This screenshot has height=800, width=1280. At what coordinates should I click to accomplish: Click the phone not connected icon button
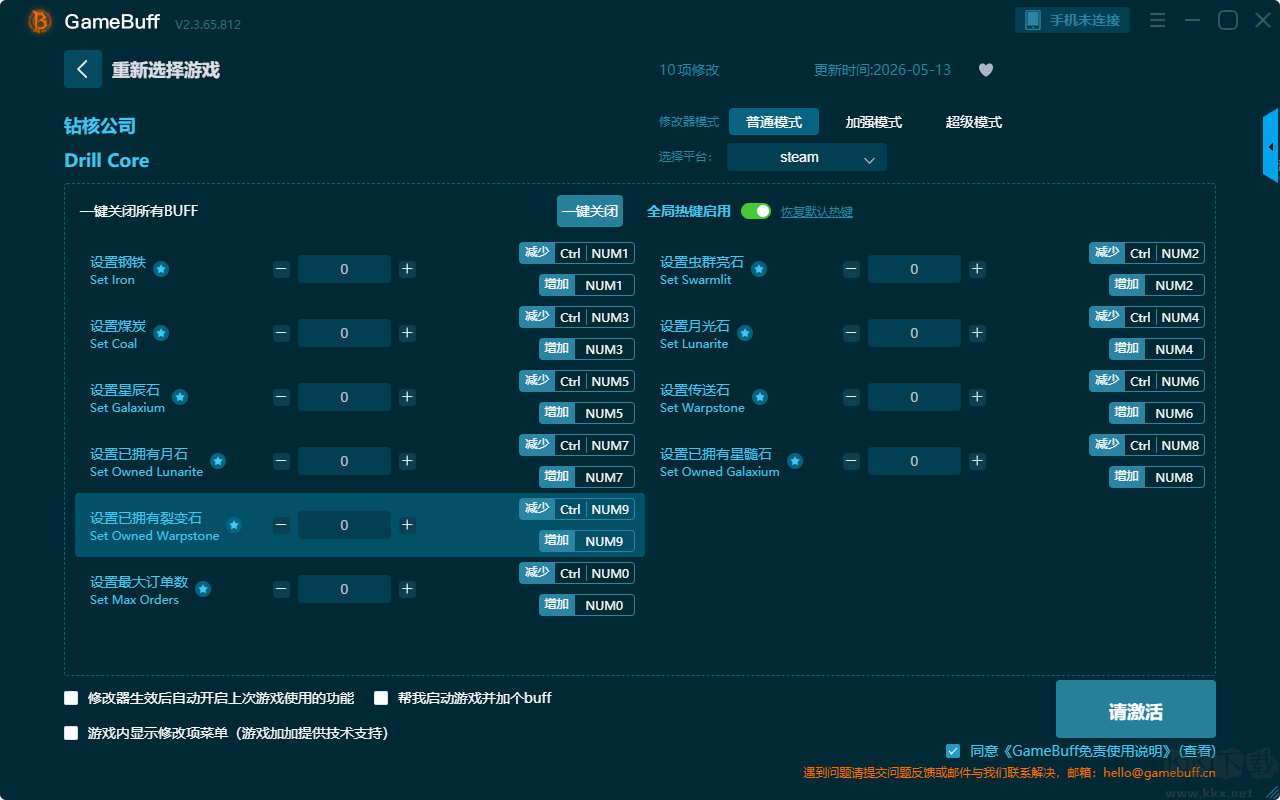pos(1073,20)
